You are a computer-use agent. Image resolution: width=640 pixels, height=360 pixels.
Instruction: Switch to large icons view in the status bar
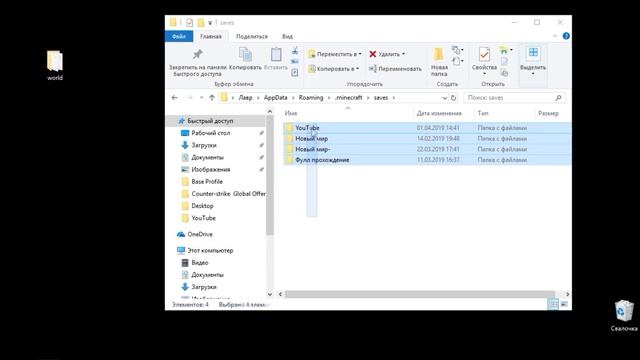[564, 304]
